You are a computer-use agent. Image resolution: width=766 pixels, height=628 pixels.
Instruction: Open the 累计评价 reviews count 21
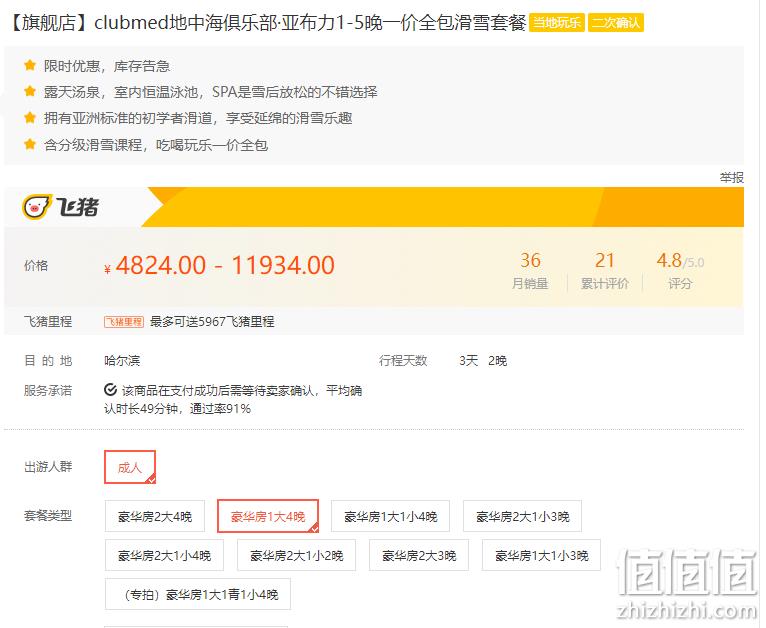click(x=604, y=261)
